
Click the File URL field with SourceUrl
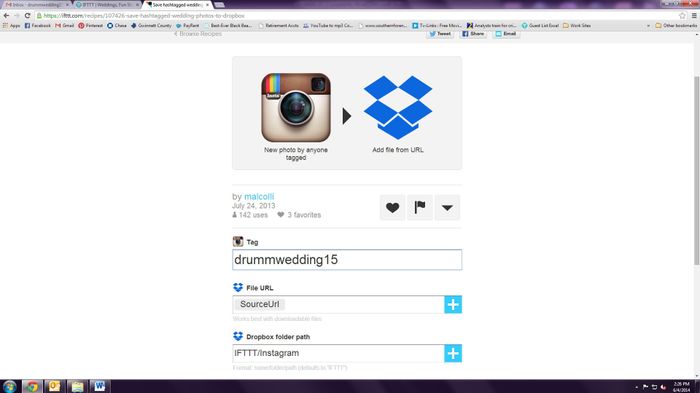[338, 305]
